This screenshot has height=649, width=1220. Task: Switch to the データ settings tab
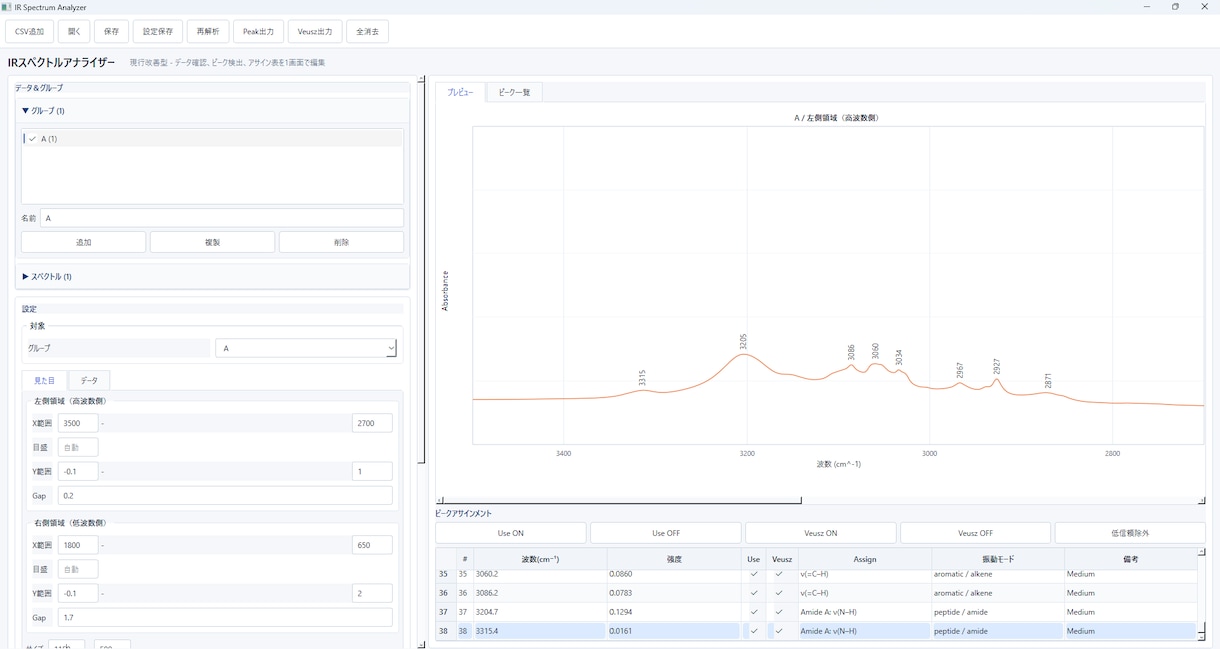point(90,381)
